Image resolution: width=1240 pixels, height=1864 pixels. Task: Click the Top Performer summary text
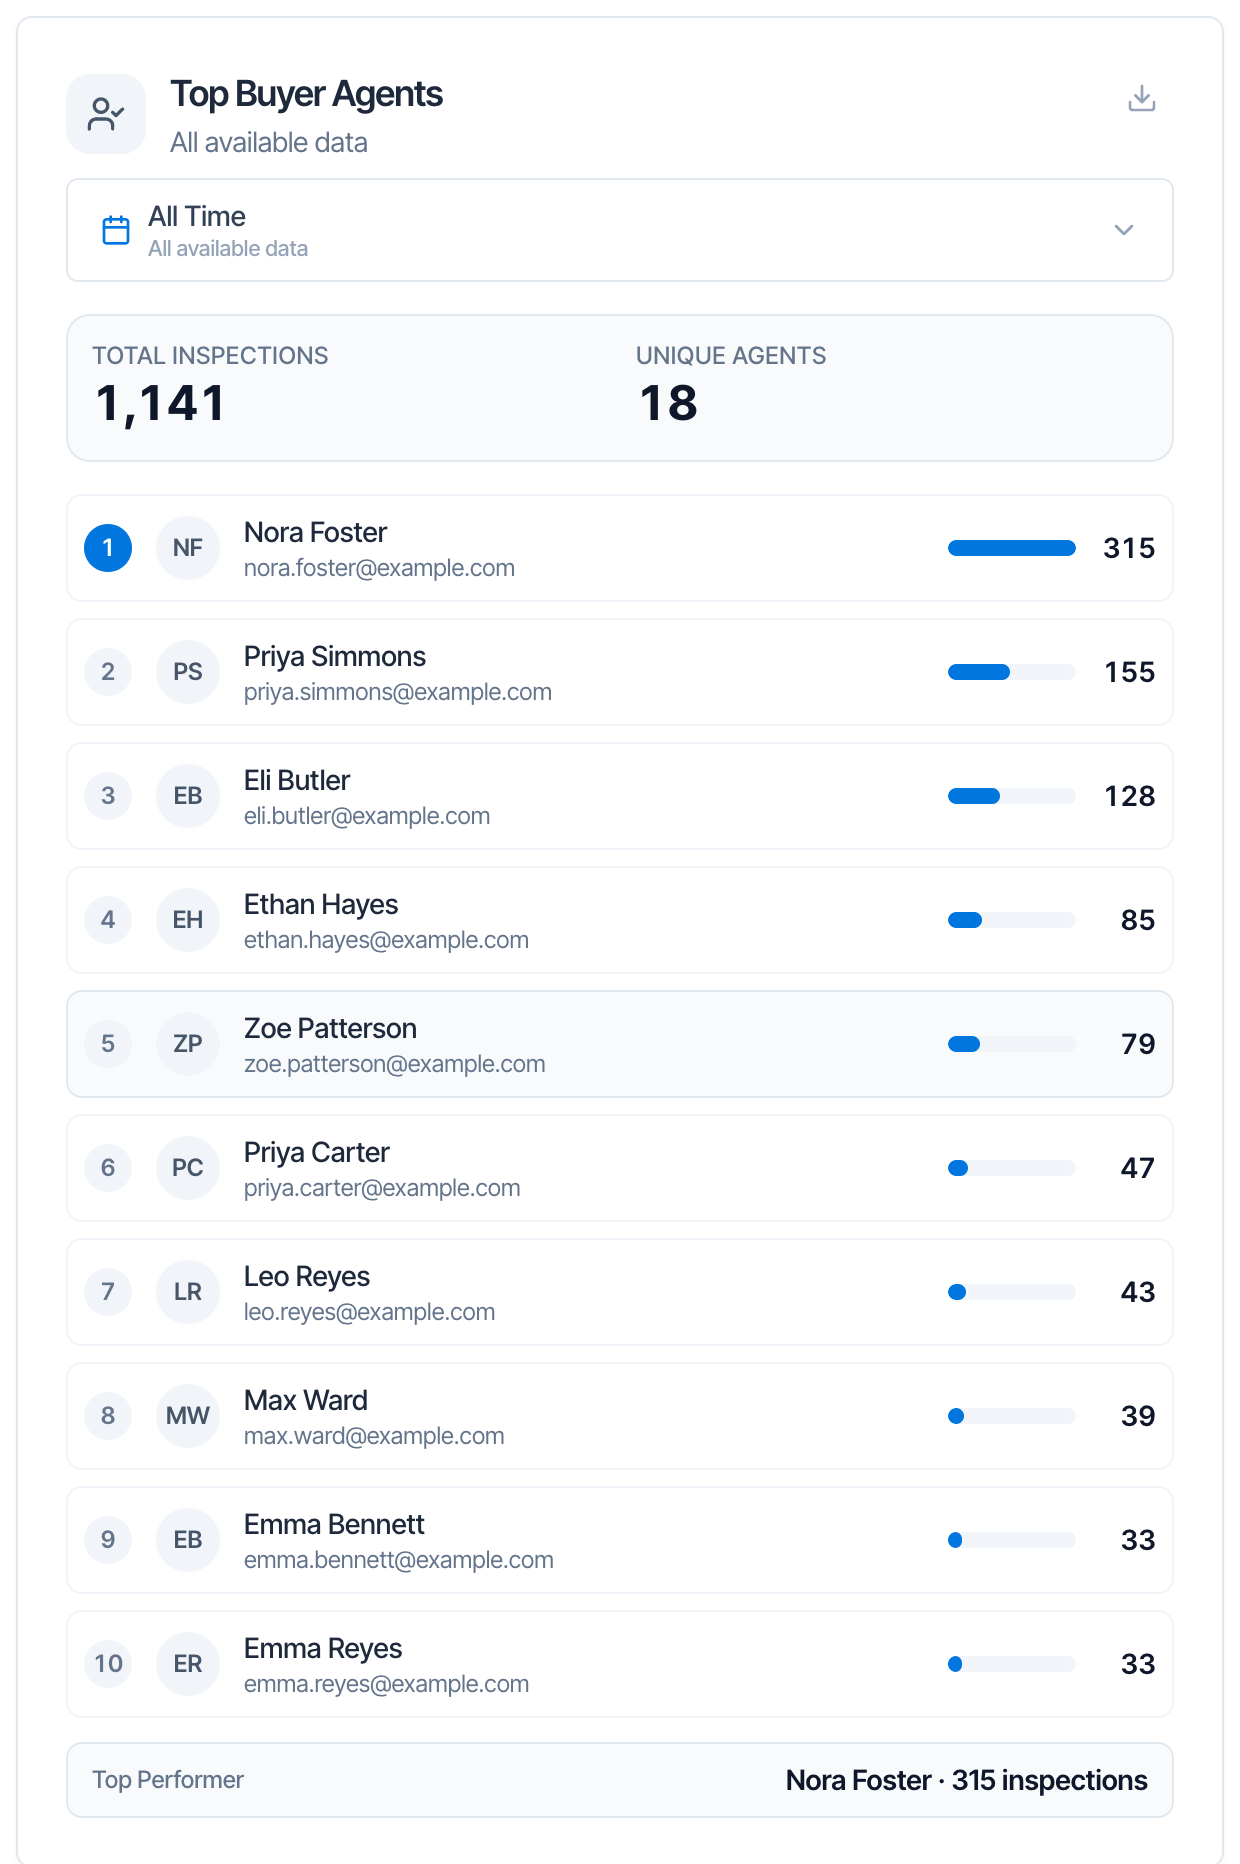coord(966,1780)
